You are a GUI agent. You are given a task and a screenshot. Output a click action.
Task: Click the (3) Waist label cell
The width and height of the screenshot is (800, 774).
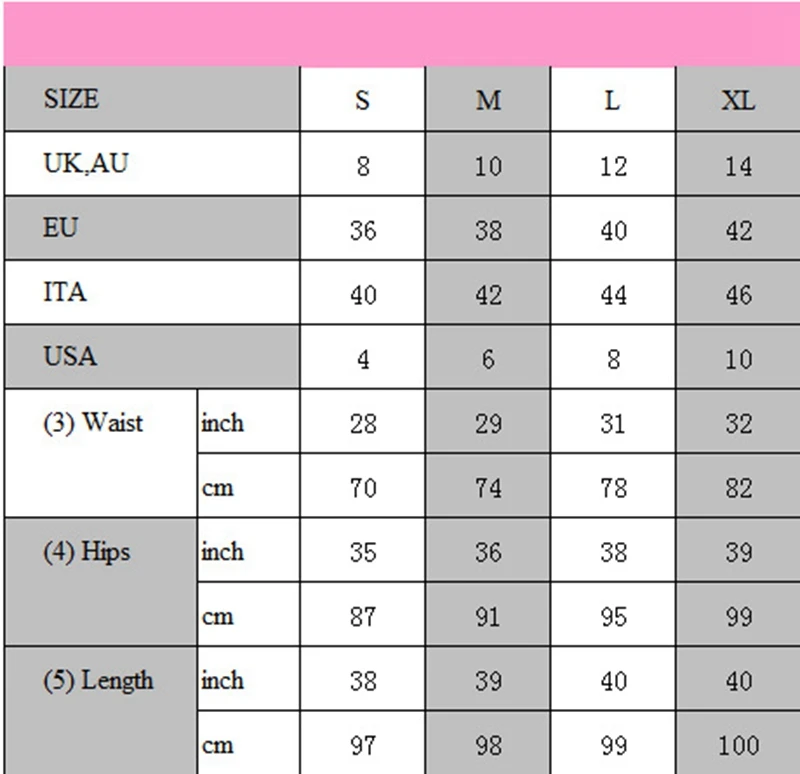click(x=101, y=453)
